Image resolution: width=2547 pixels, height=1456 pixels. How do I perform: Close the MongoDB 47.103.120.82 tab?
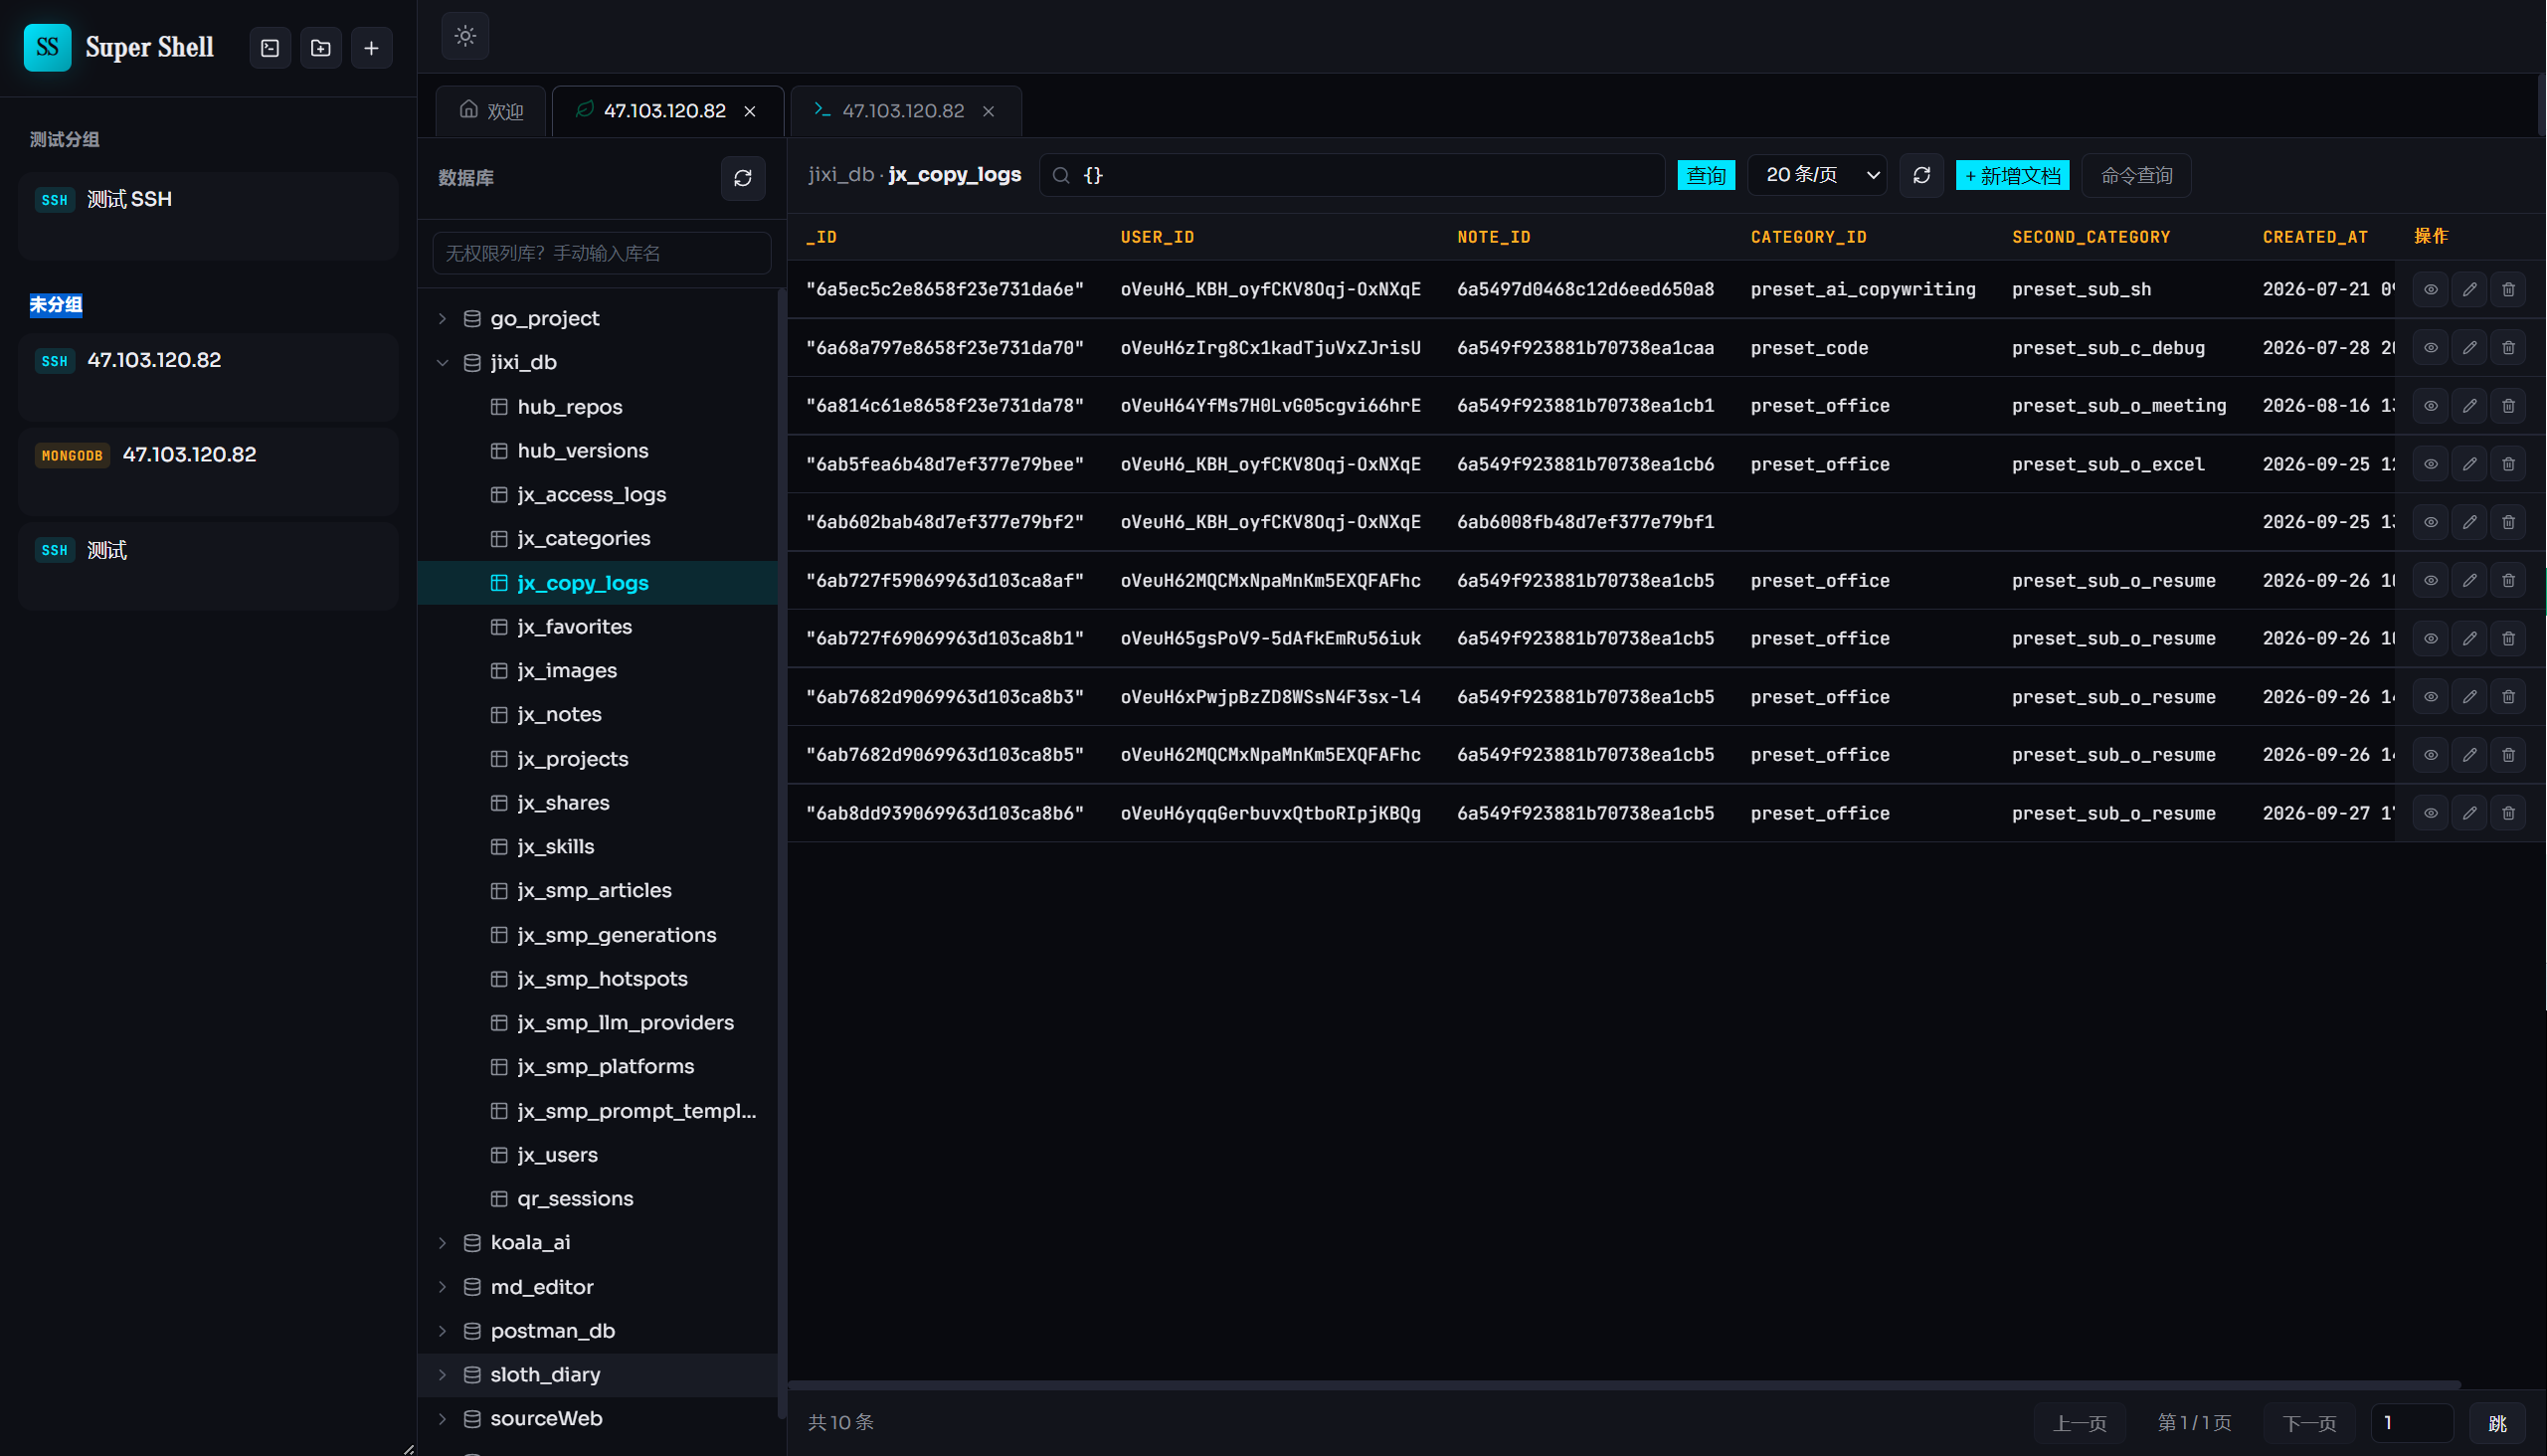(750, 111)
